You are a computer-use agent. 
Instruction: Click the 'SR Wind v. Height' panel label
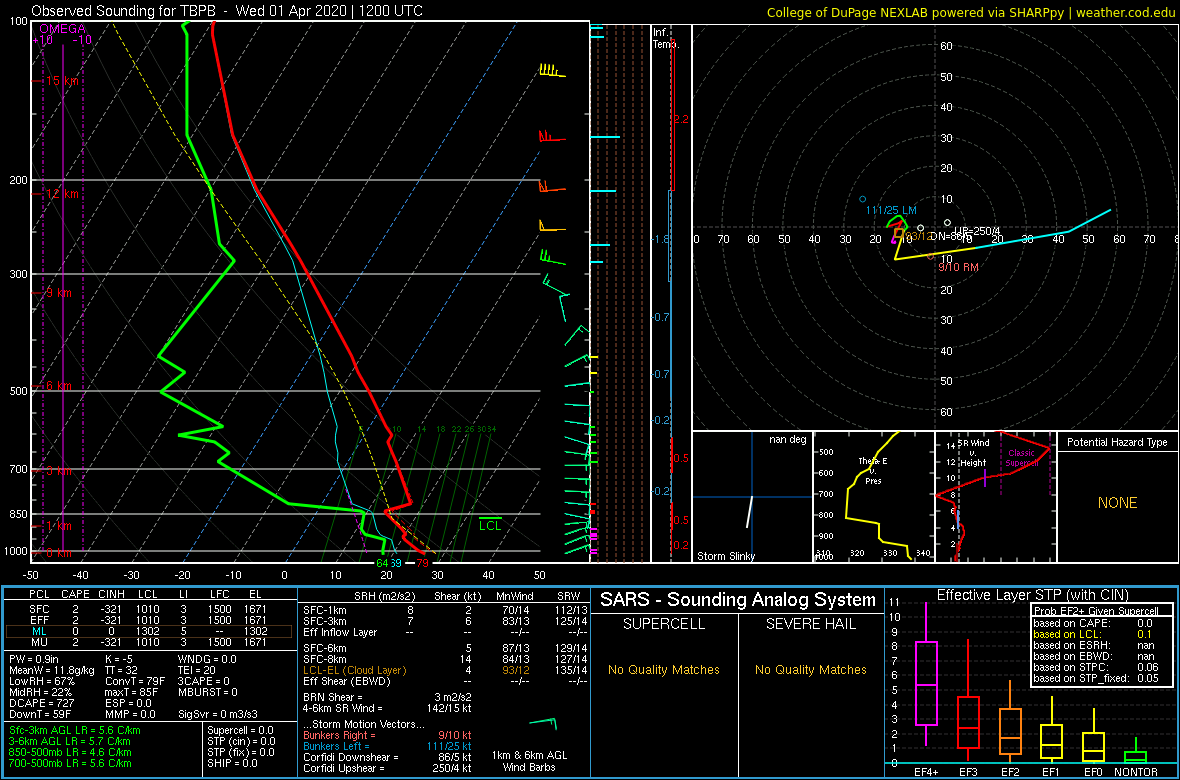coord(972,452)
